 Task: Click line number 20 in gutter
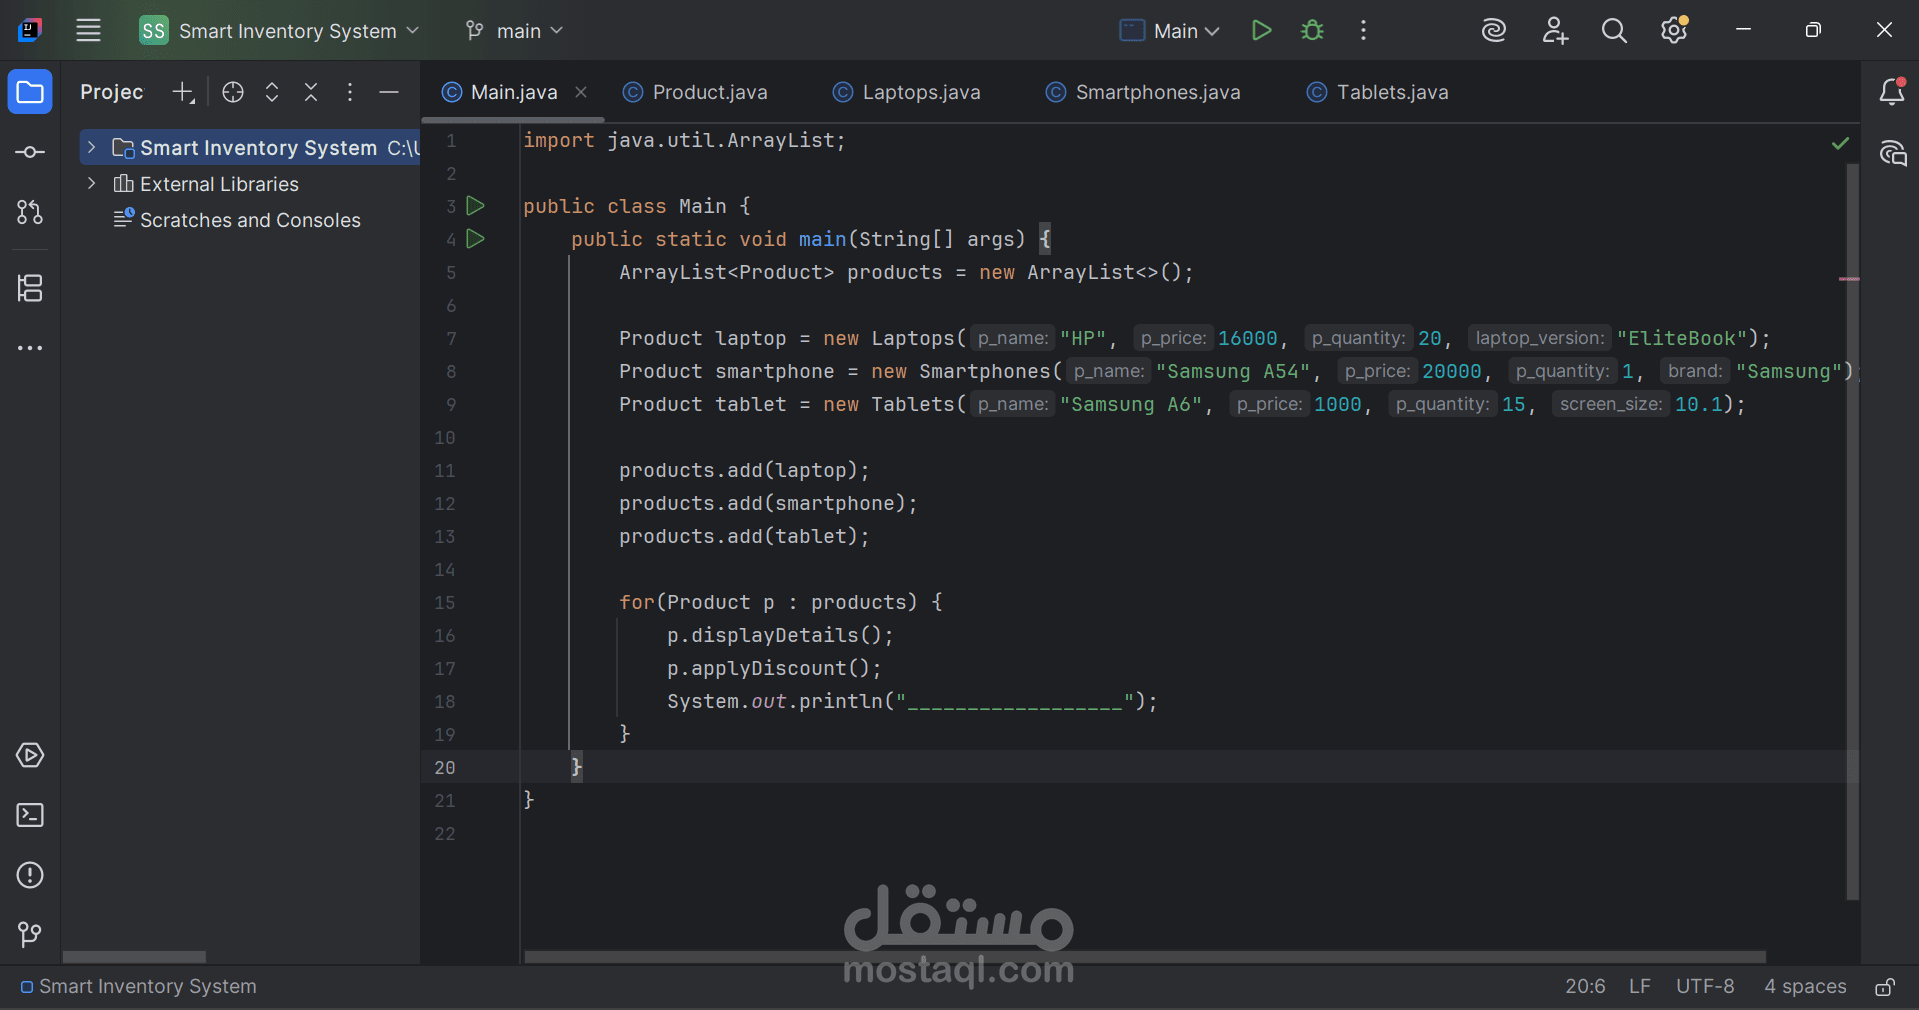point(445,767)
